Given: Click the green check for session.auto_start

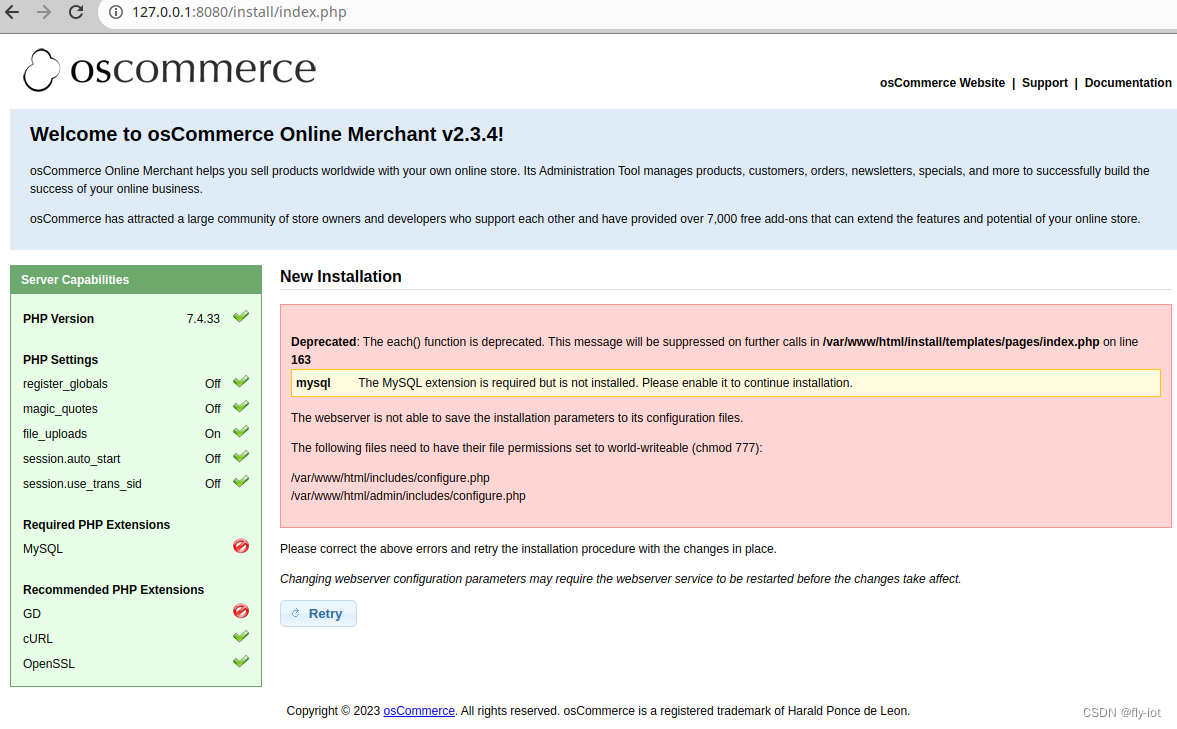Looking at the screenshot, I should (x=240, y=457).
